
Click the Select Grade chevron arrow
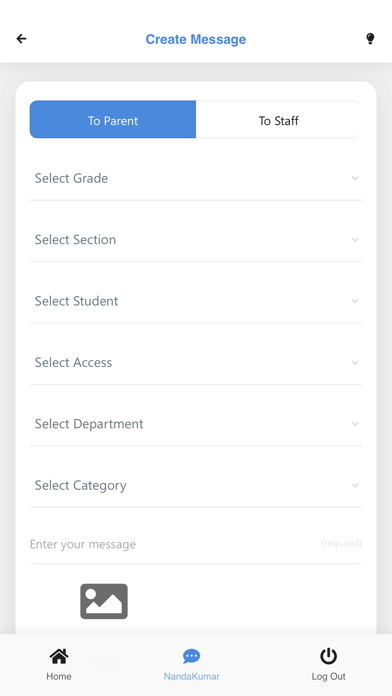tap(355, 178)
